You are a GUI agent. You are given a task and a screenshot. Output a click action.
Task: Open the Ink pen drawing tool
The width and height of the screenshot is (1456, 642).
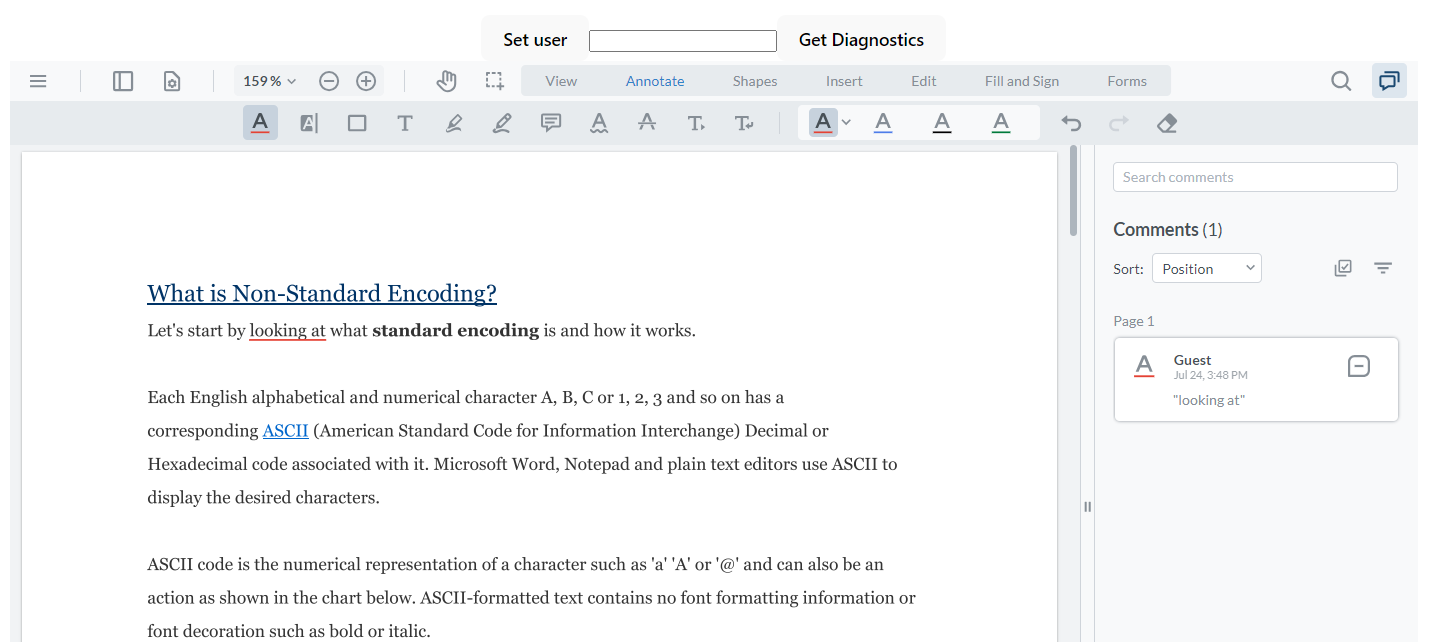tap(502, 122)
